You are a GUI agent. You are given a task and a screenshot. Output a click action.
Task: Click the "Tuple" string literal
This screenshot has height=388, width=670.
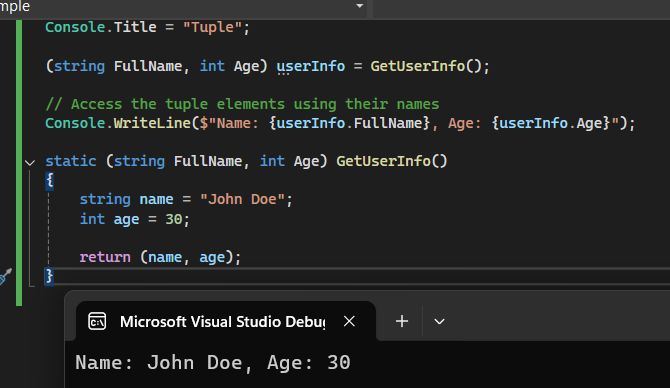(x=212, y=27)
